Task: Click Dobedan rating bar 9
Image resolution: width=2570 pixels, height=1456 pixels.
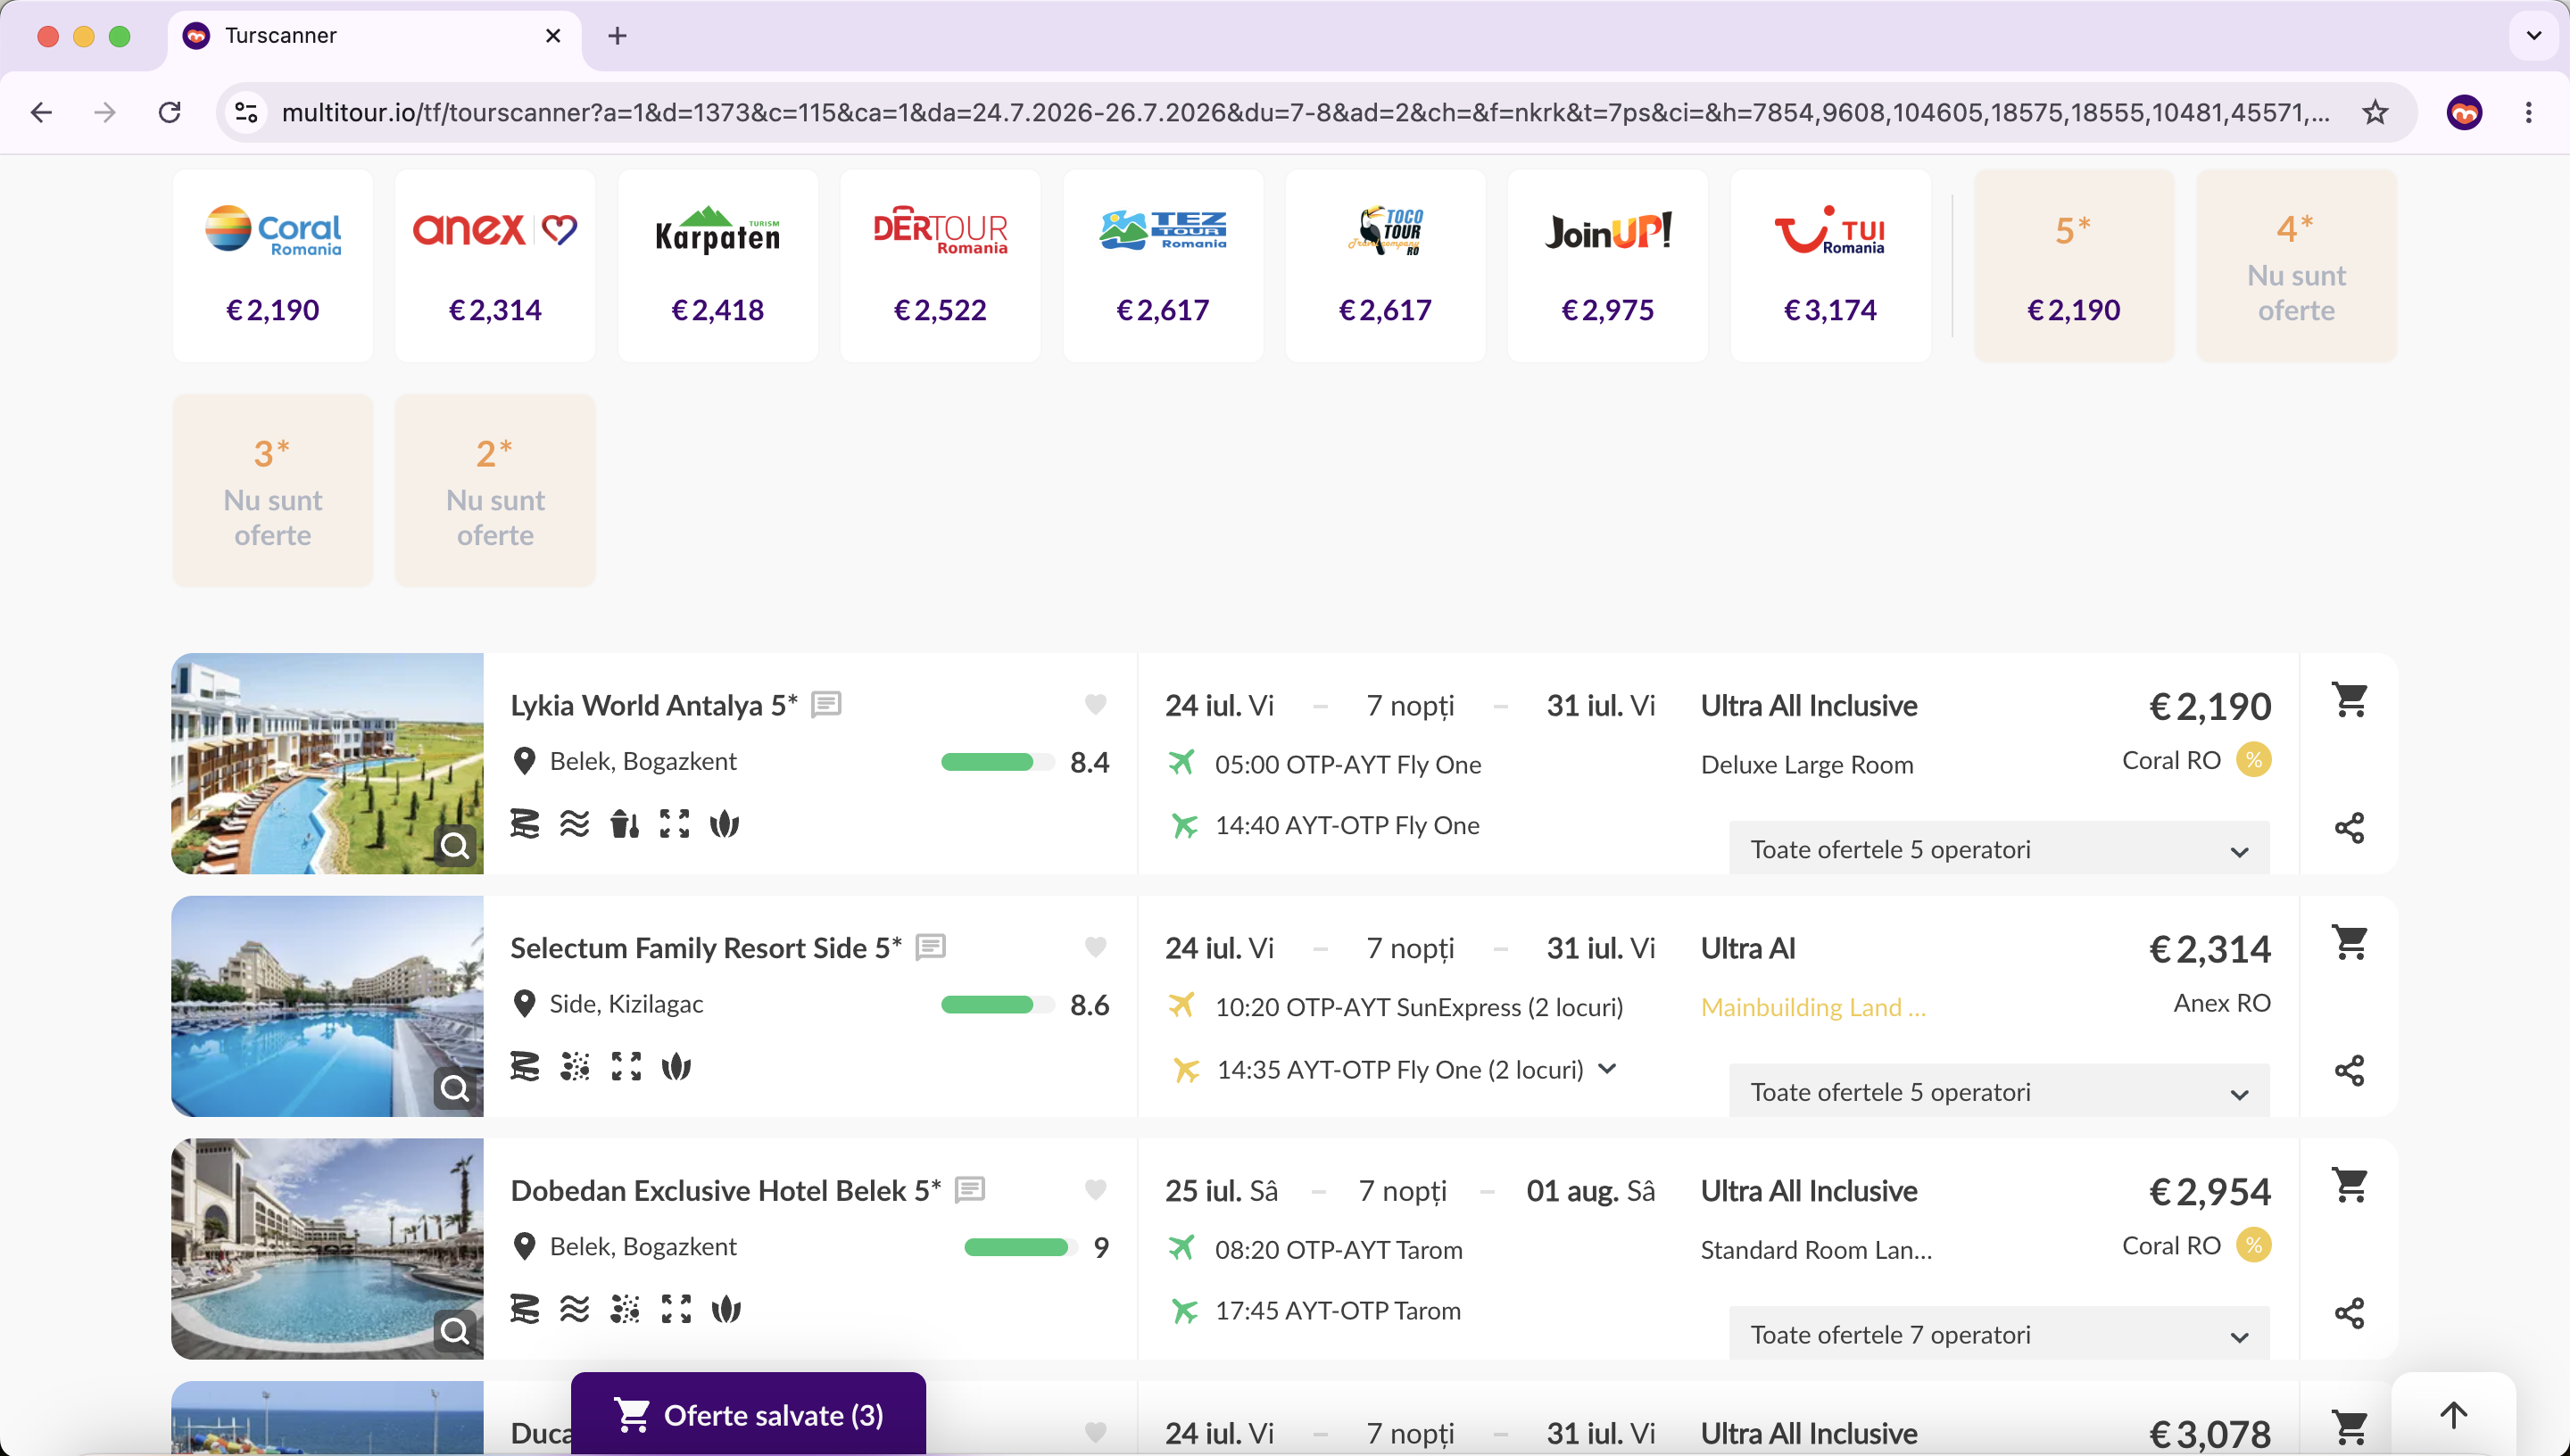Action: pos(1020,1247)
